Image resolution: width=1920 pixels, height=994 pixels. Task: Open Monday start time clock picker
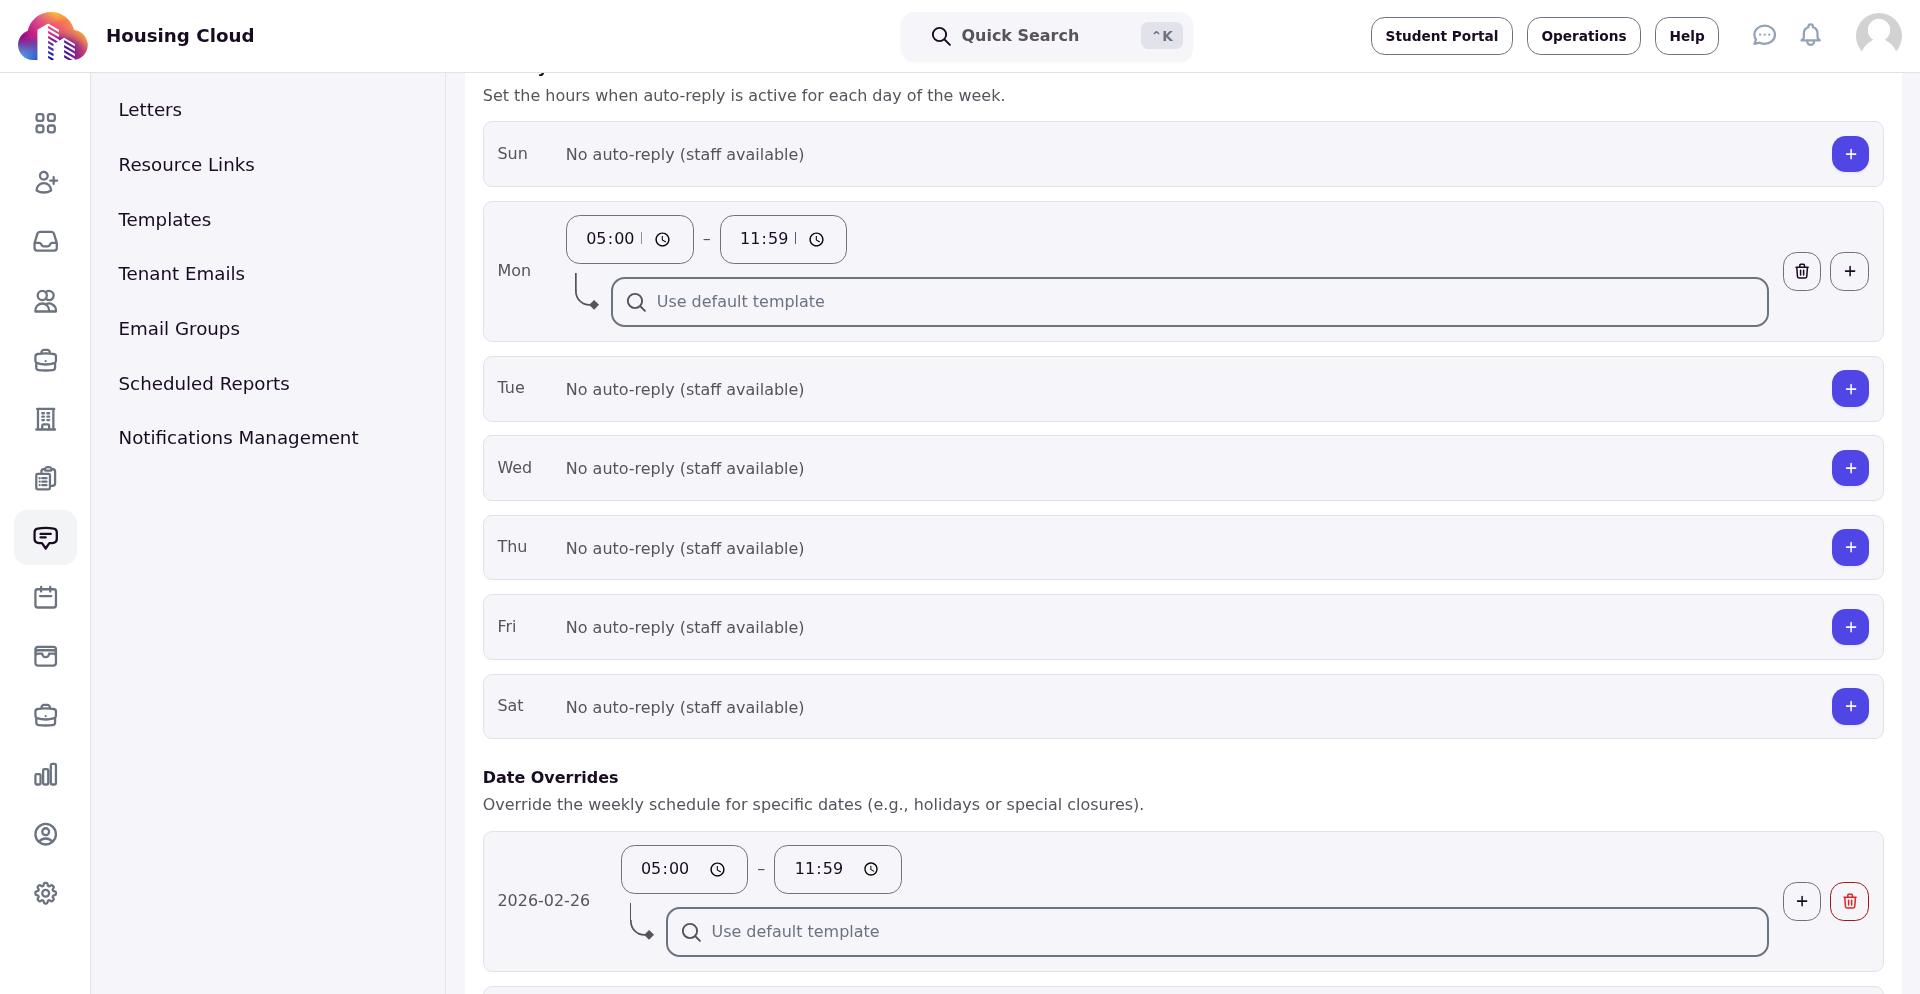pos(662,239)
